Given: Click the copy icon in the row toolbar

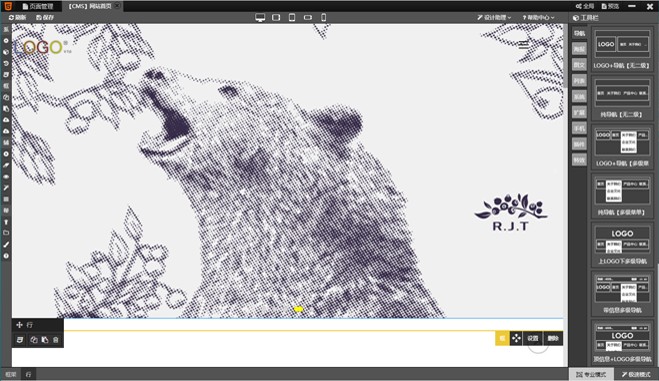Looking at the screenshot, I should point(34,340).
